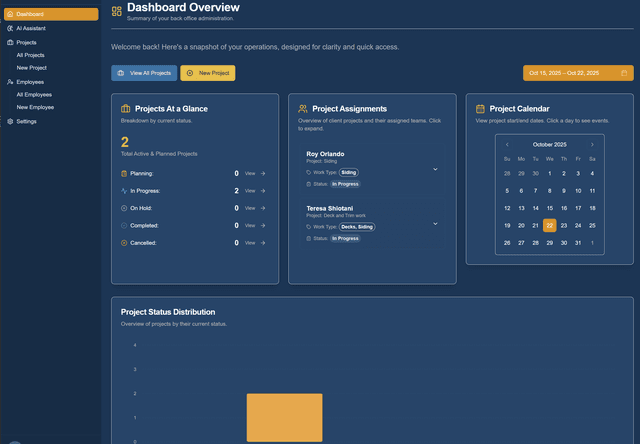Expand Teresa Shiotani assignment chevron

point(435,224)
